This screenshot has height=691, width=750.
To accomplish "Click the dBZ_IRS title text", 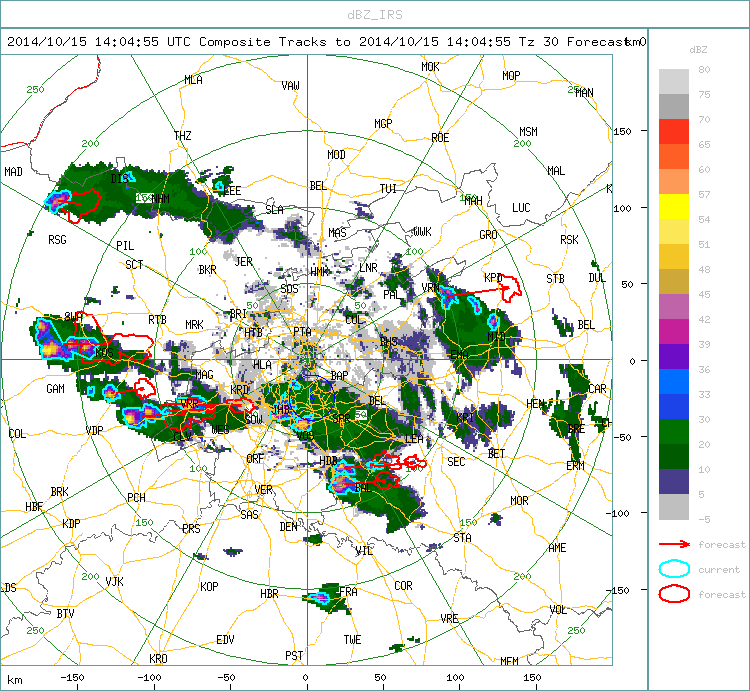I will (x=375, y=15).
